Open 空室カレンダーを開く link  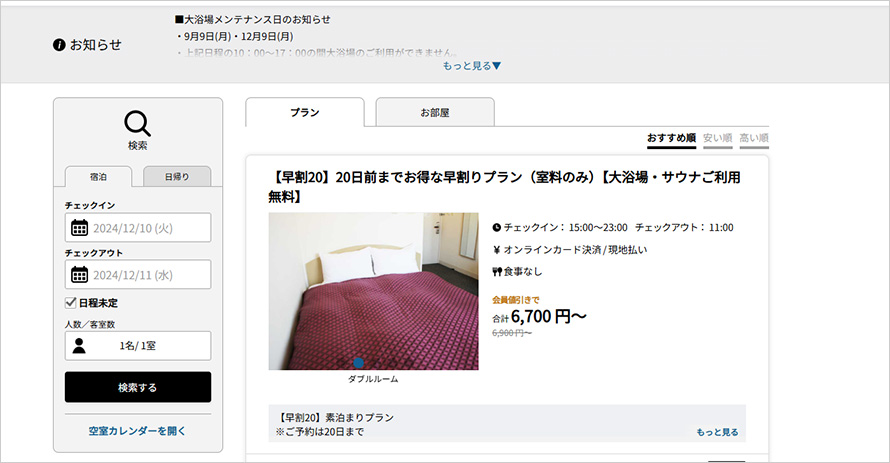click(x=137, y=431)
